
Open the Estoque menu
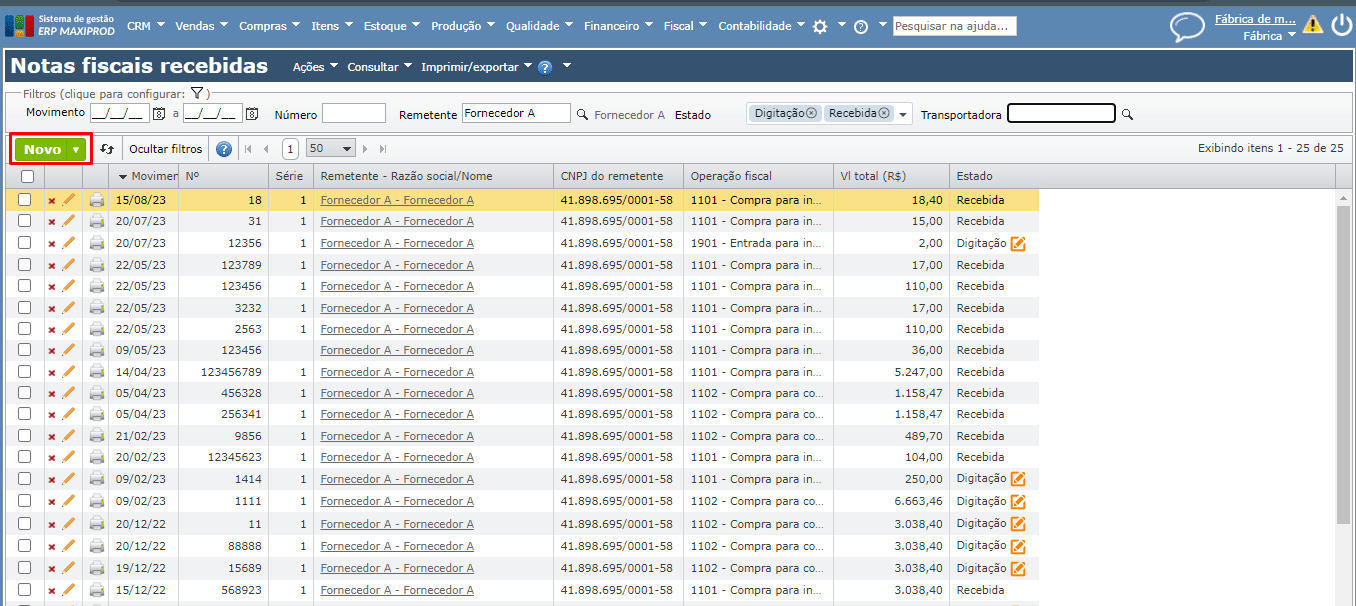tap(391, 26)
